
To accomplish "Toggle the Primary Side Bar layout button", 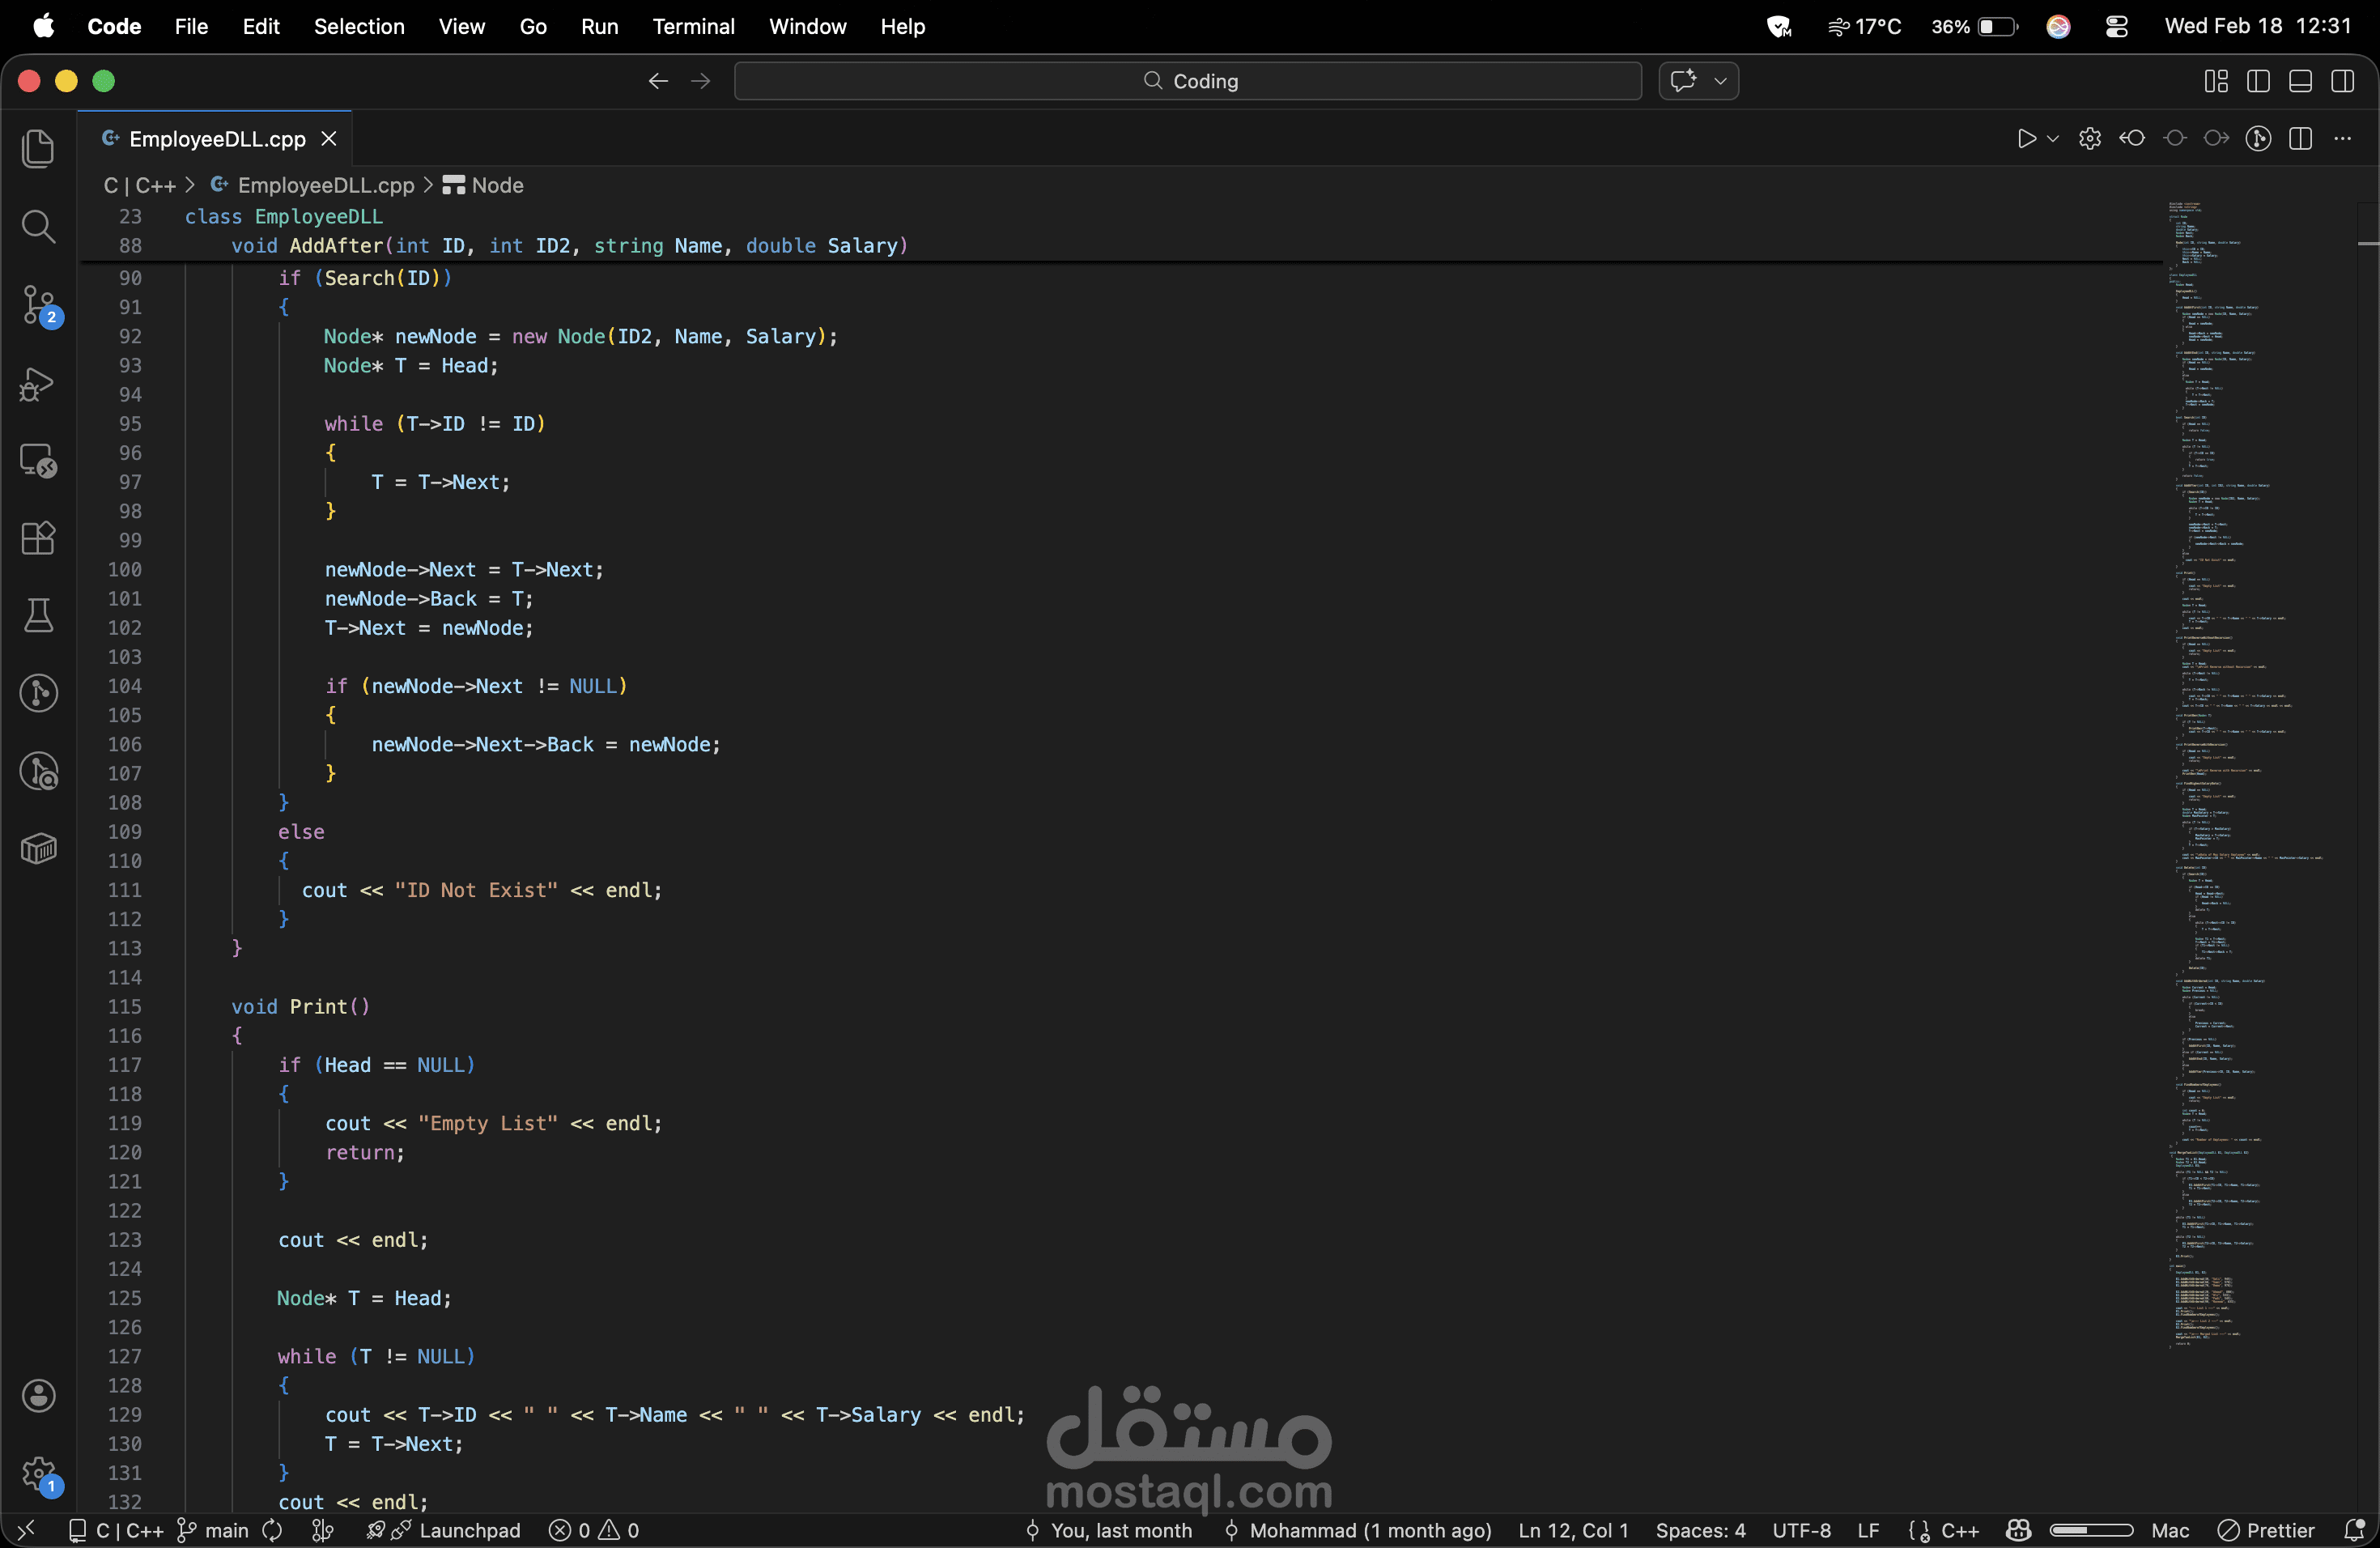I will pos(2258,81).
